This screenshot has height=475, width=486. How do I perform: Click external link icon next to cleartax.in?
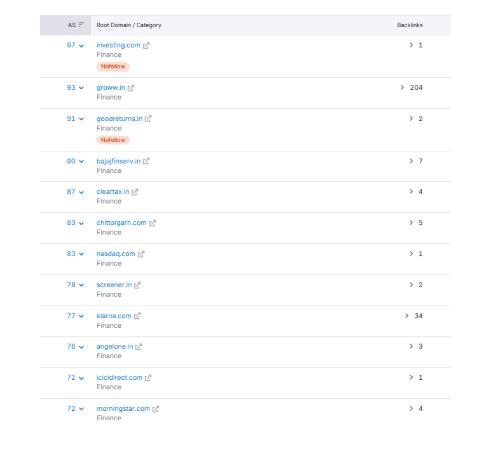134,192
